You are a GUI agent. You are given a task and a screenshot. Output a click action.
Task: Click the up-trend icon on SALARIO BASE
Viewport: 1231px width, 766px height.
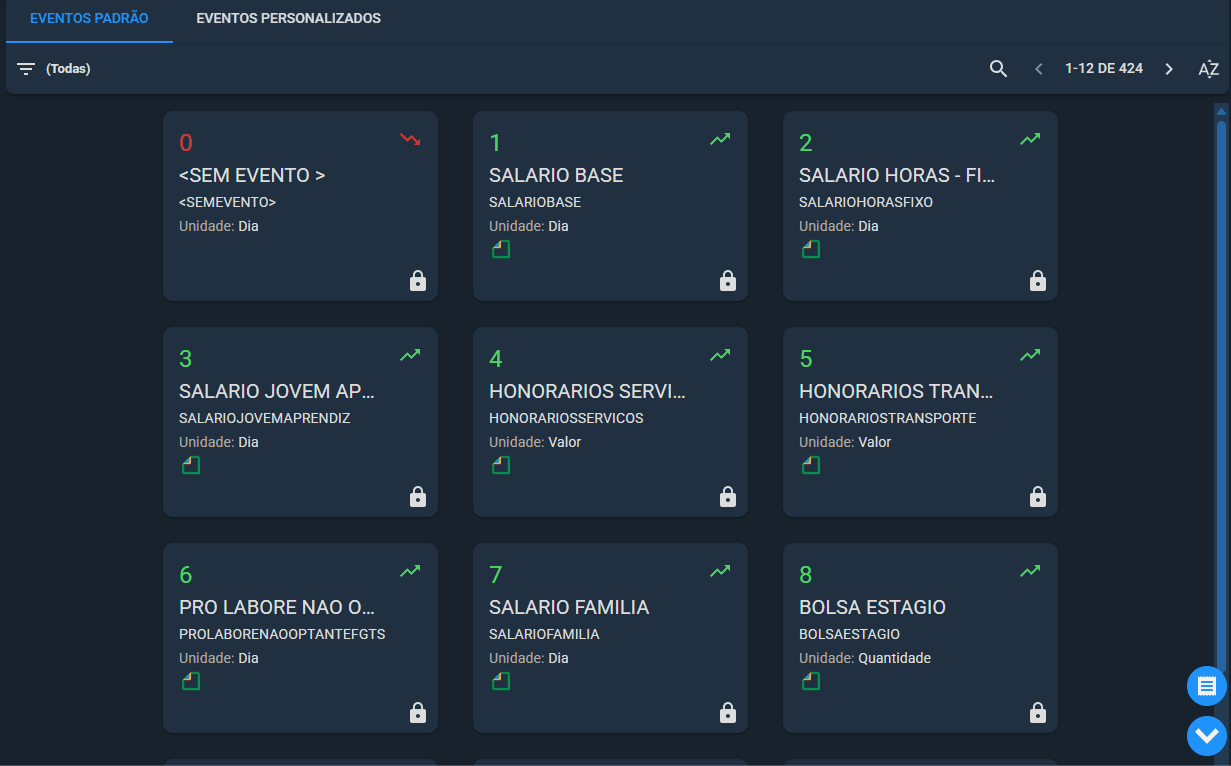tap(720, 139)
